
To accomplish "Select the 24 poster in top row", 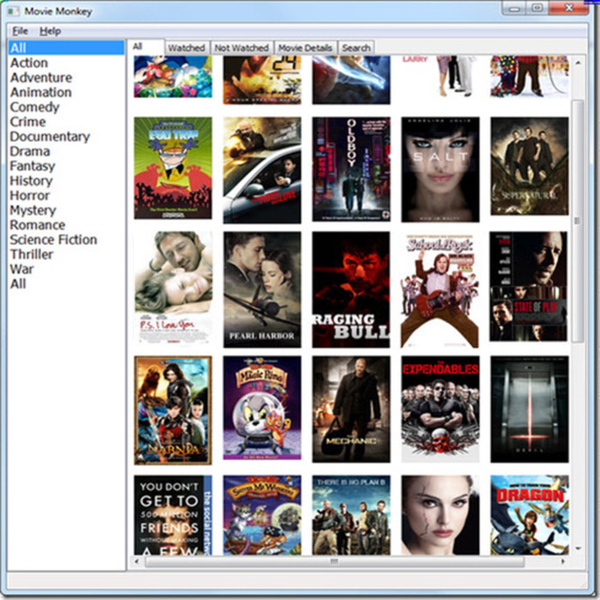I will [262, 80].
